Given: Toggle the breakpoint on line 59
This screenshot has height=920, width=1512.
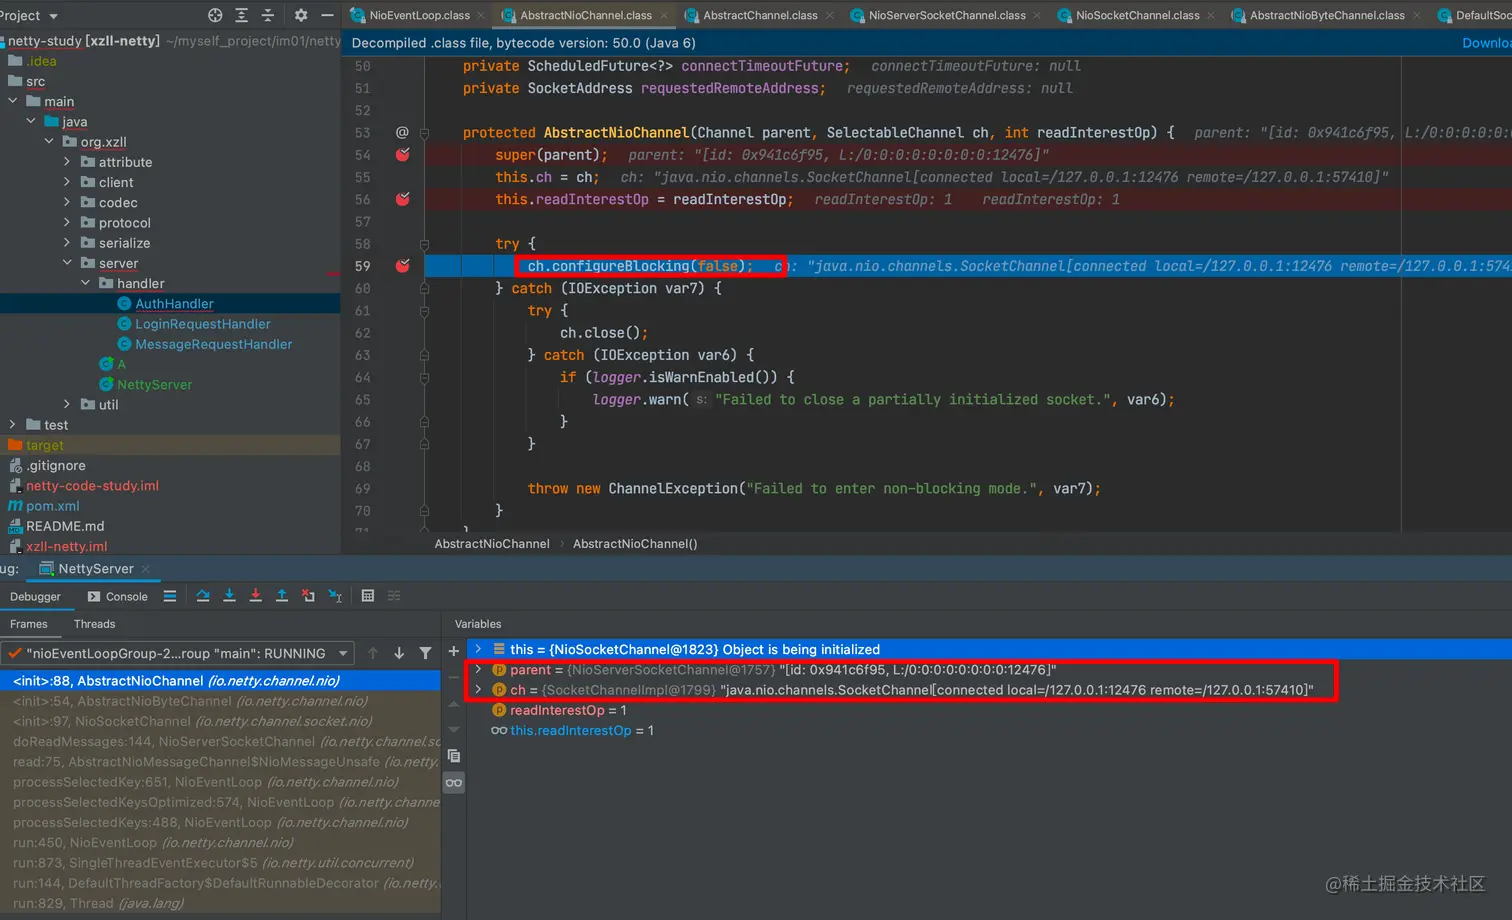Looking at the screenshot, I should 402,266.
